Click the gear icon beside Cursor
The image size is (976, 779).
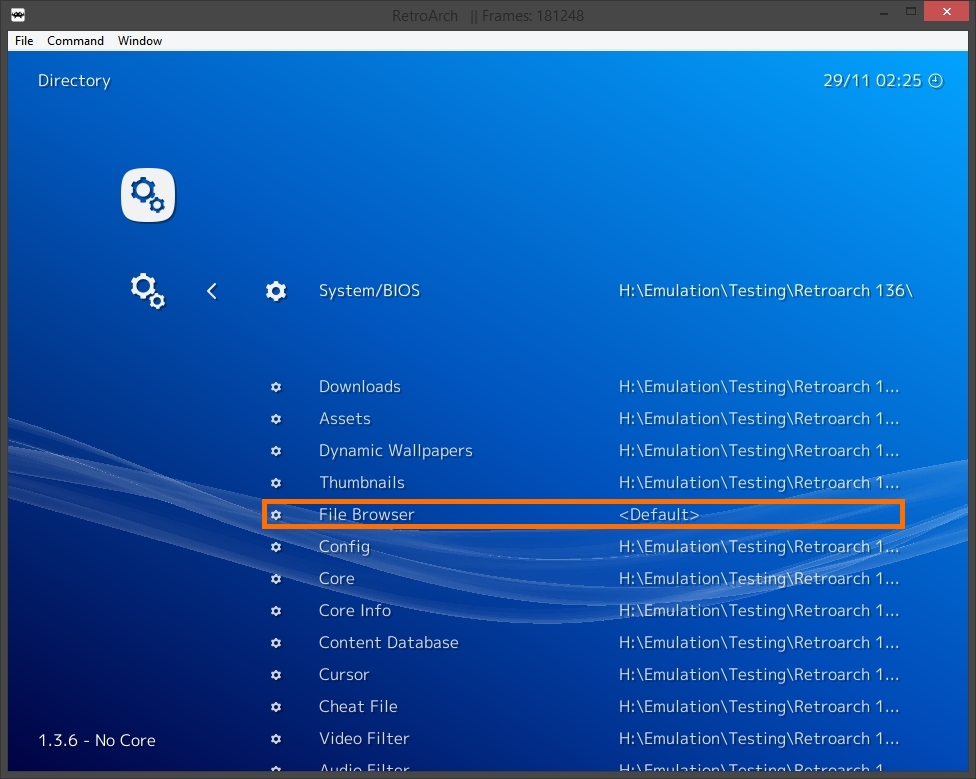click(x=276, y=675)
